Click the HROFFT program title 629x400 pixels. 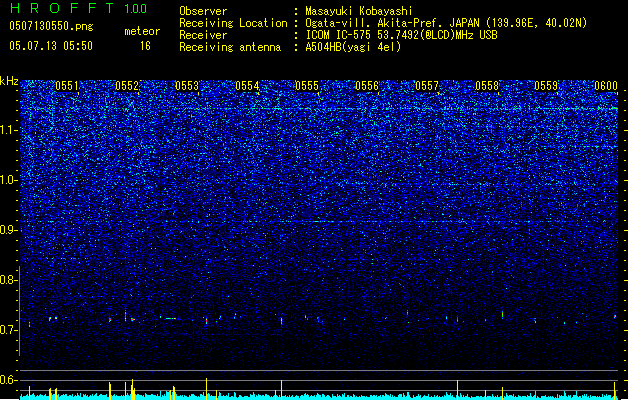click(62, 8)
